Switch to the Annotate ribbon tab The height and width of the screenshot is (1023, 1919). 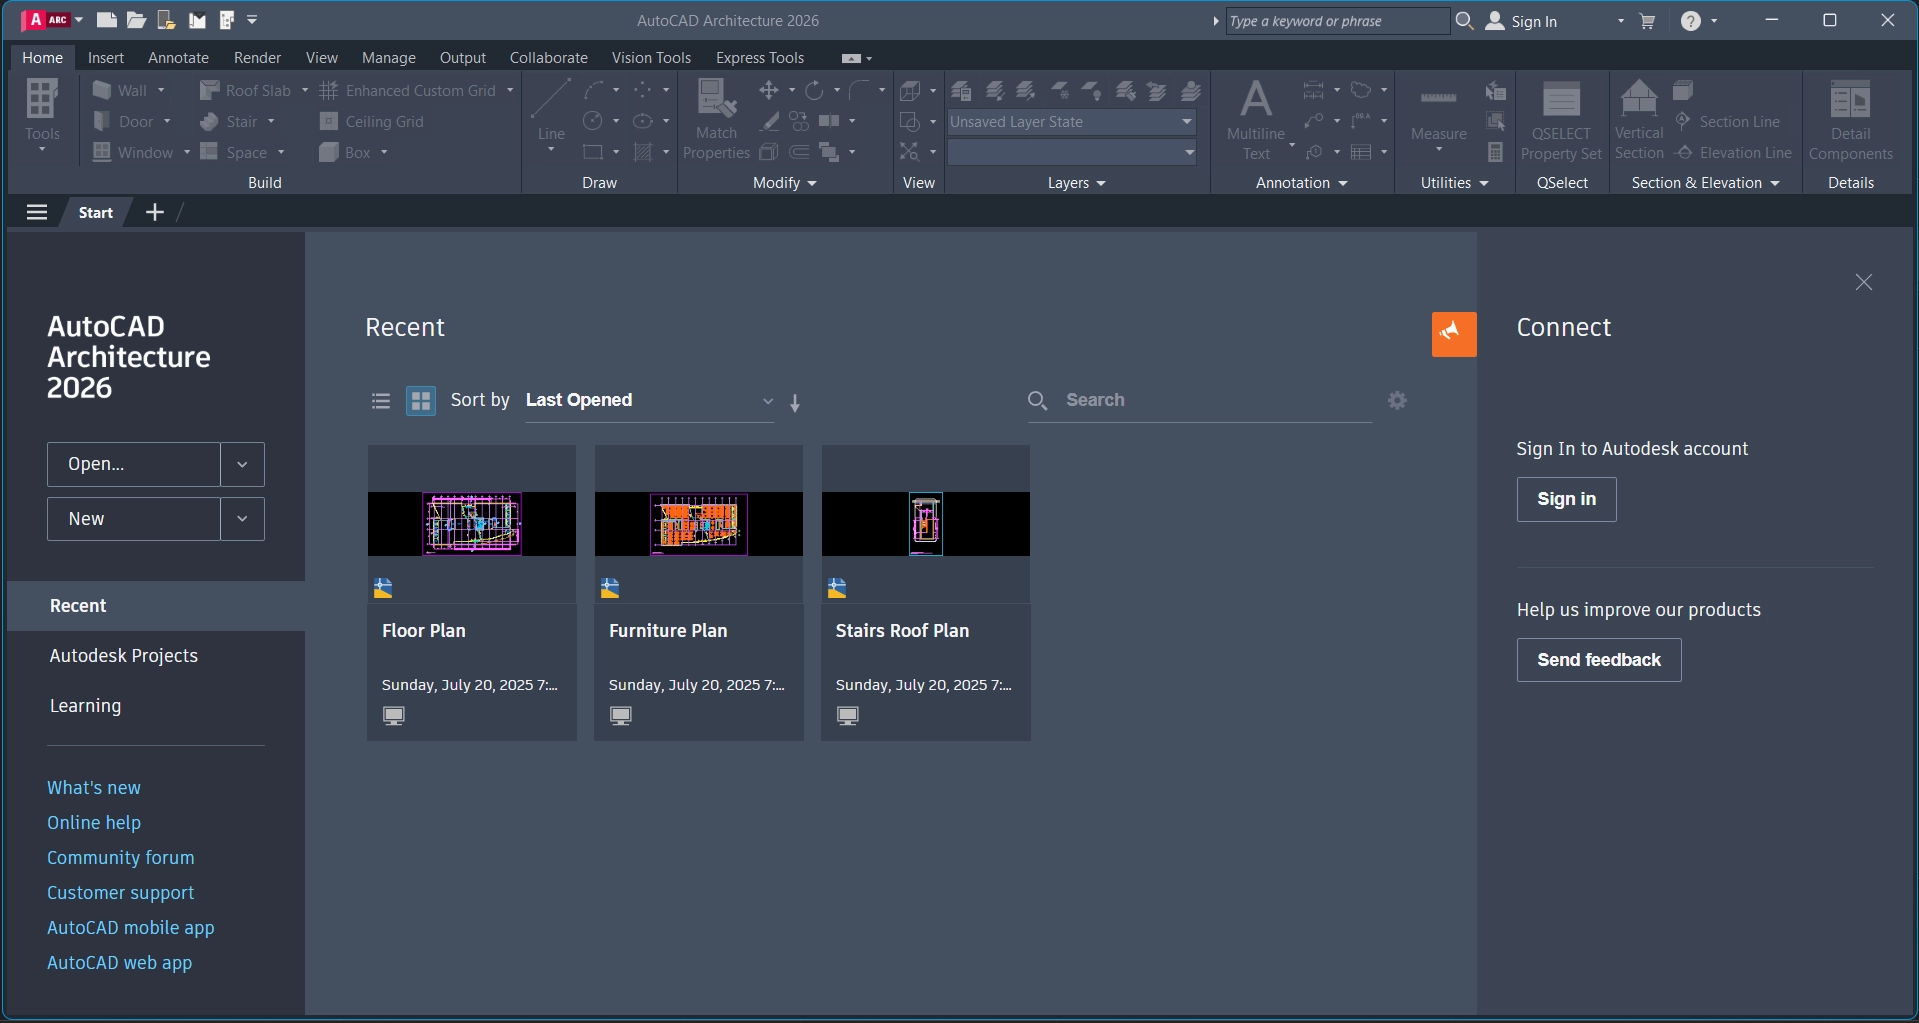click(178, 58)
